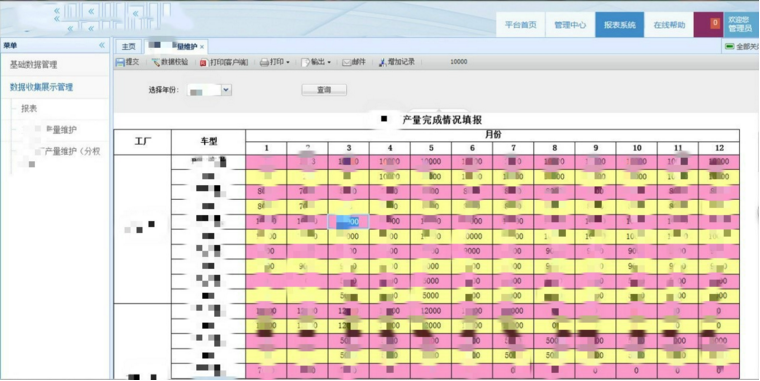Screen dimensions: 760x381
Task: Click the 查询 query button
Action: (324, 90)
